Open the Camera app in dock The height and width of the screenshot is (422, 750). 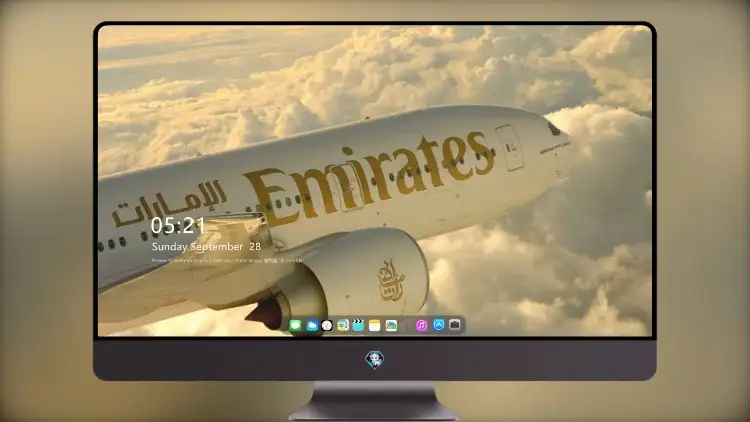[x=454, y=325]
